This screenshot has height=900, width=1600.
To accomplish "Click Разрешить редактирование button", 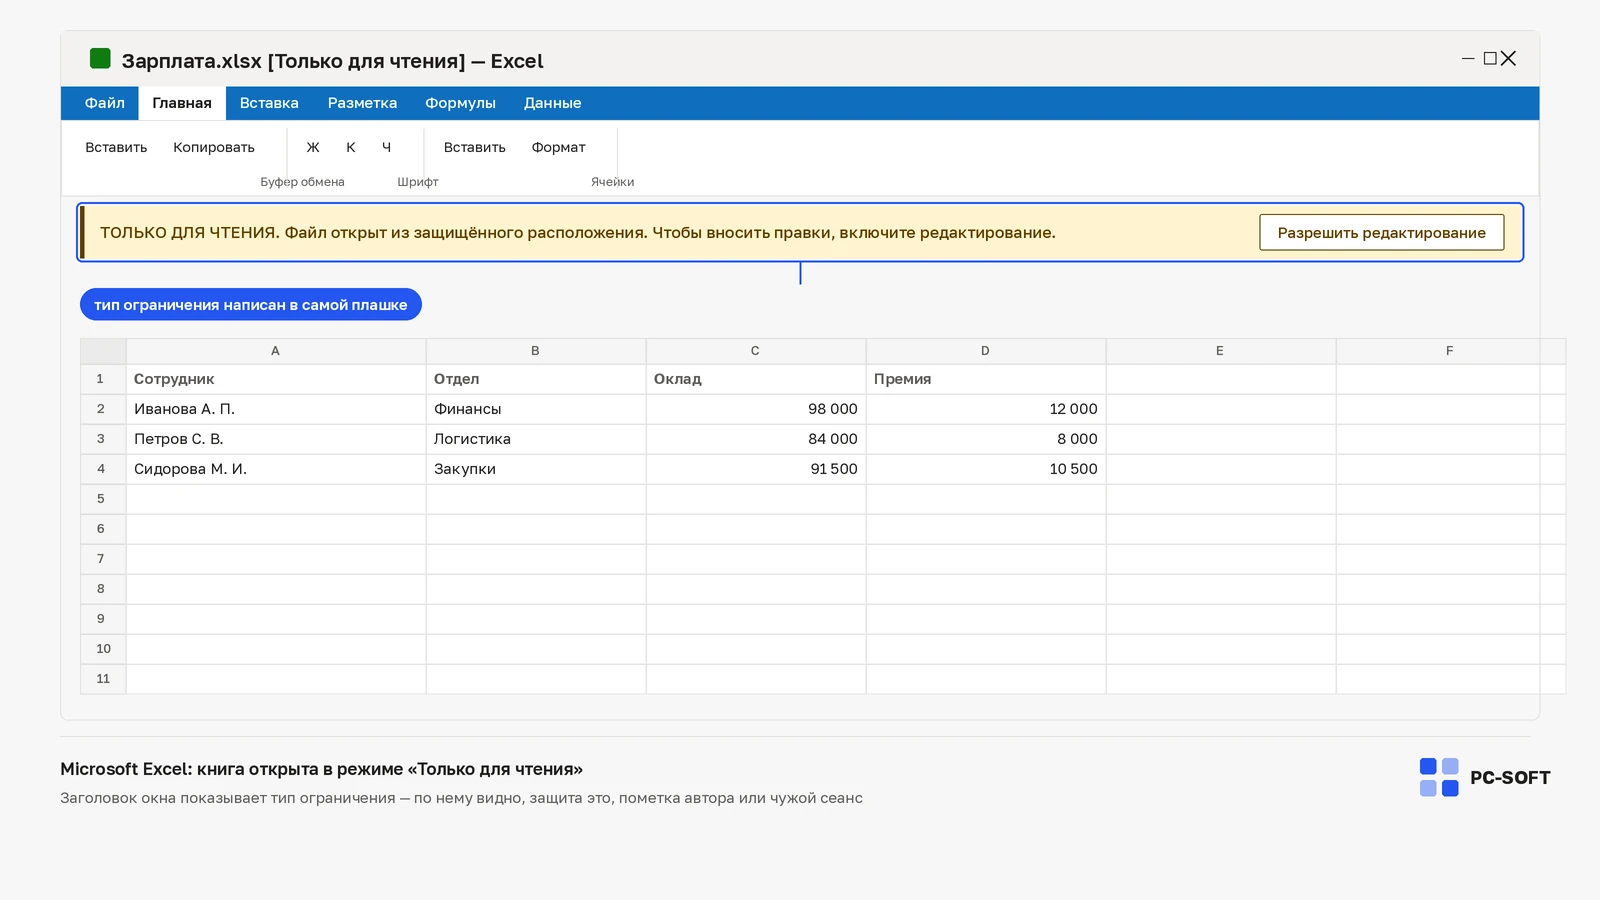I will 1382,233.
